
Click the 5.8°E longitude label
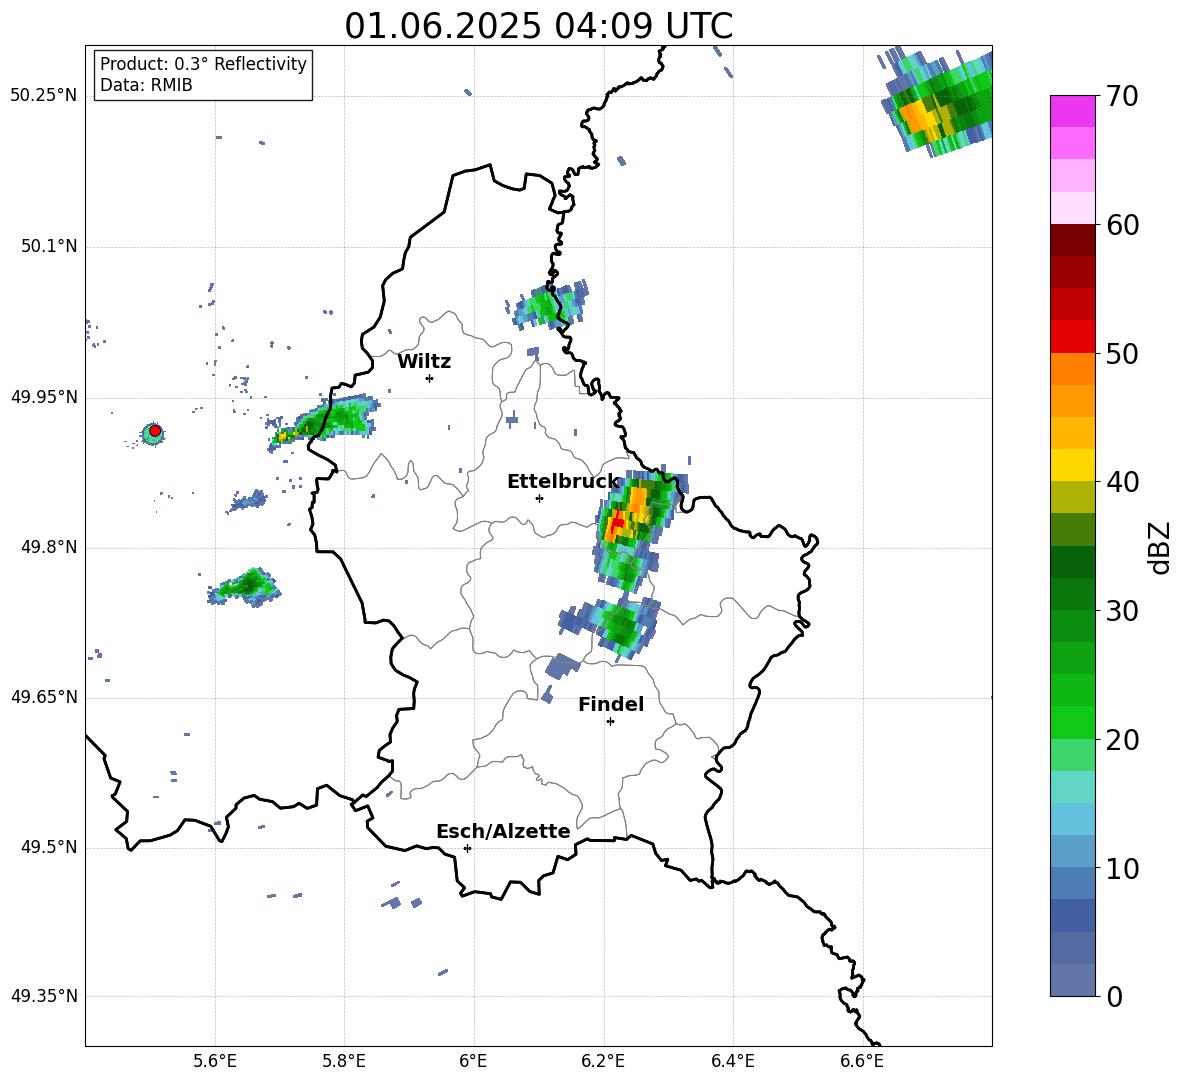pyautogui.click(x=344, y=1061)
